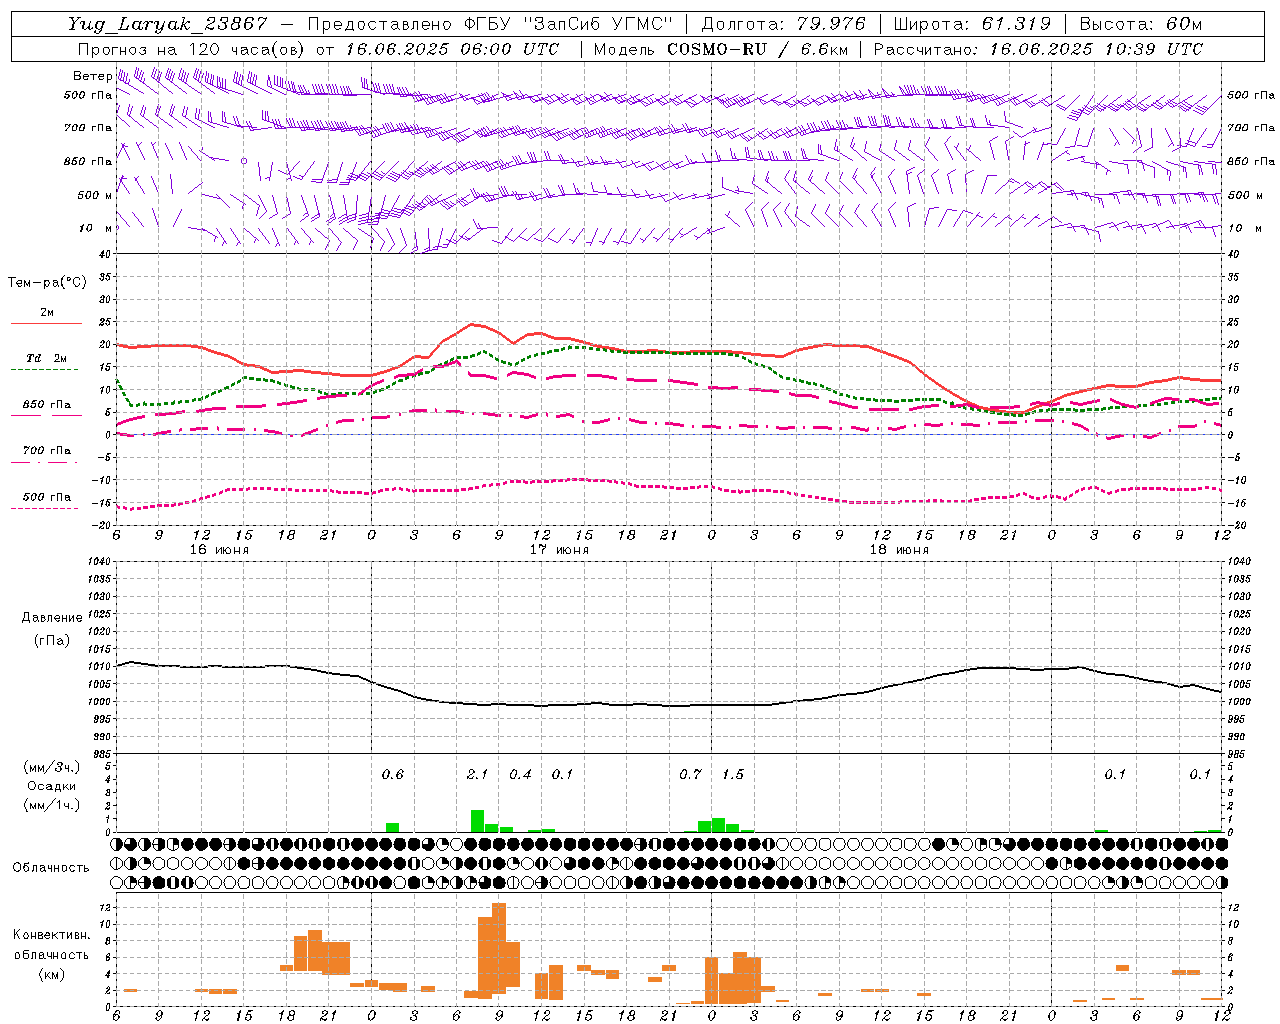Click the 1.5 precipitation total
1280x1024 pixels.
click(733, 775)
